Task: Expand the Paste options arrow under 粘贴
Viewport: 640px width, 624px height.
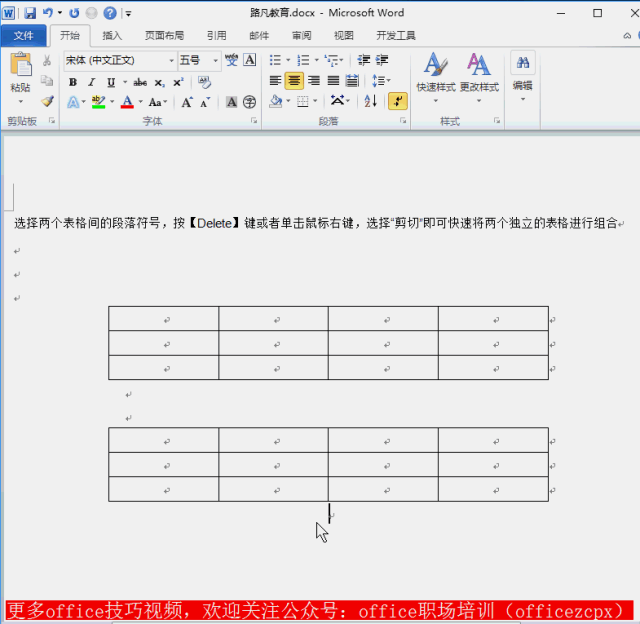Action: point(20,101)
